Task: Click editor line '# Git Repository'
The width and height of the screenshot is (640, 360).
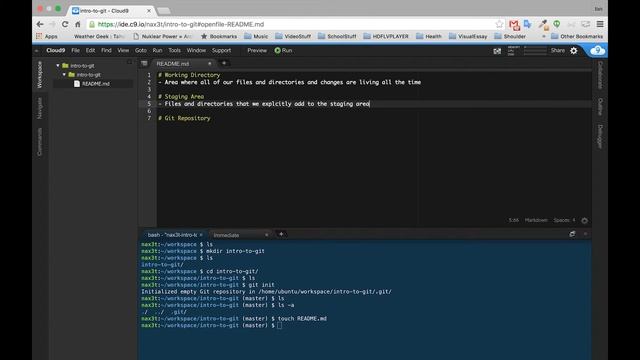Action: (x=184, y=118)
